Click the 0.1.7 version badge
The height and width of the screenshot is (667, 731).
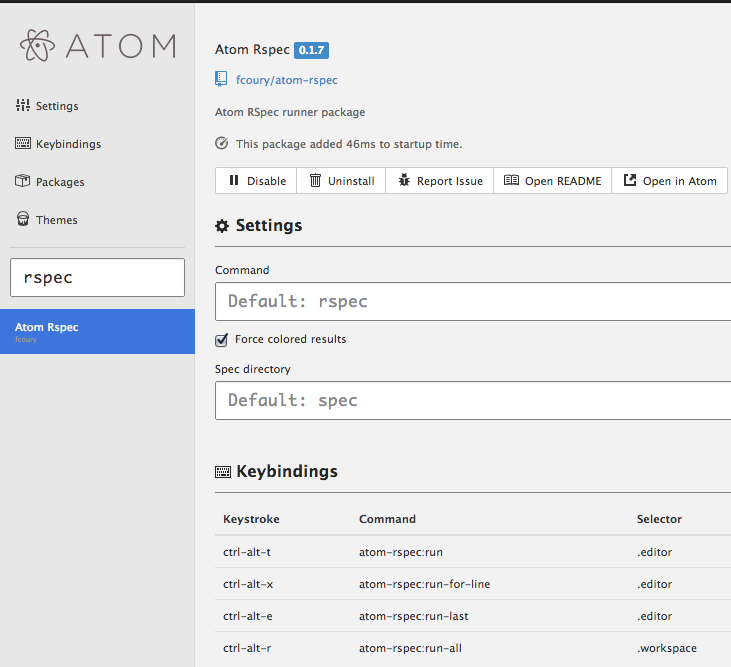311,50
